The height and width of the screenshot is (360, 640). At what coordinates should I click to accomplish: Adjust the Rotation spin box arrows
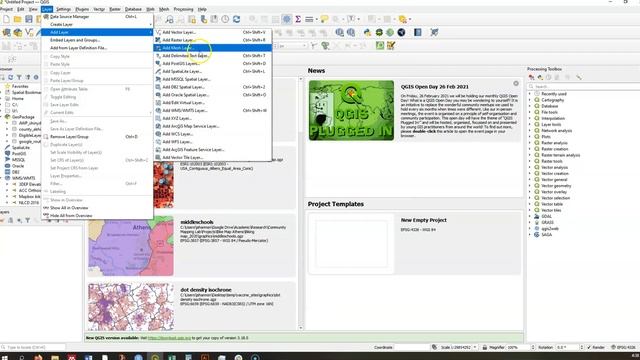point(582,347)
